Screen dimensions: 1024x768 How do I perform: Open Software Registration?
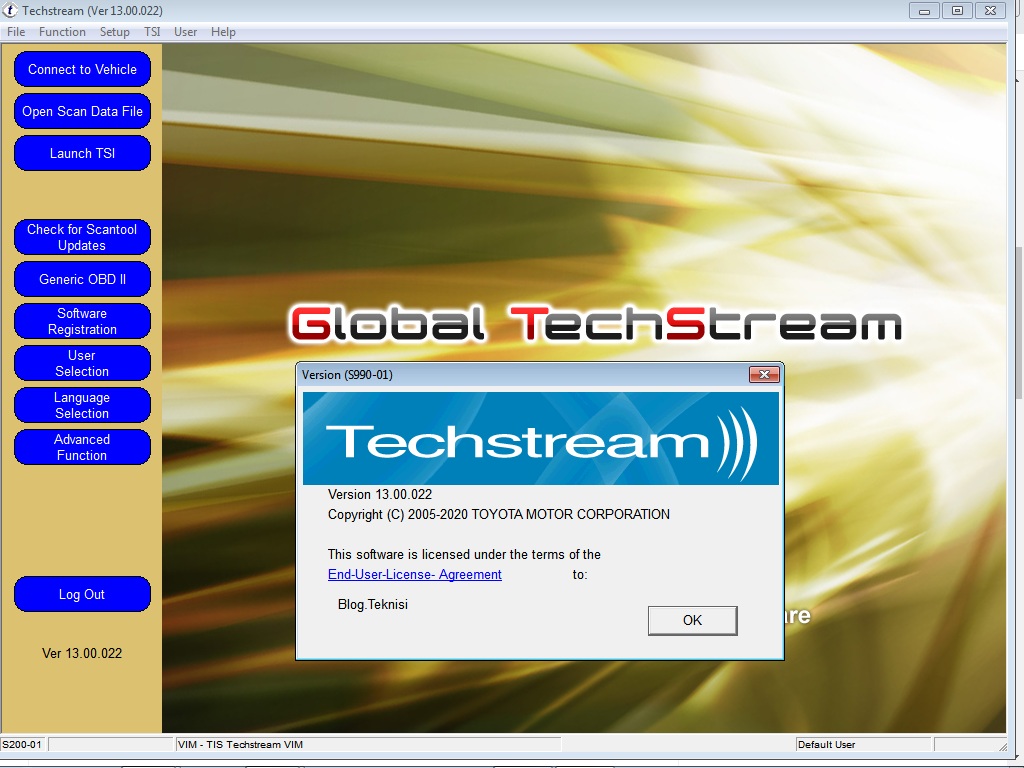(x=82, y=321)
